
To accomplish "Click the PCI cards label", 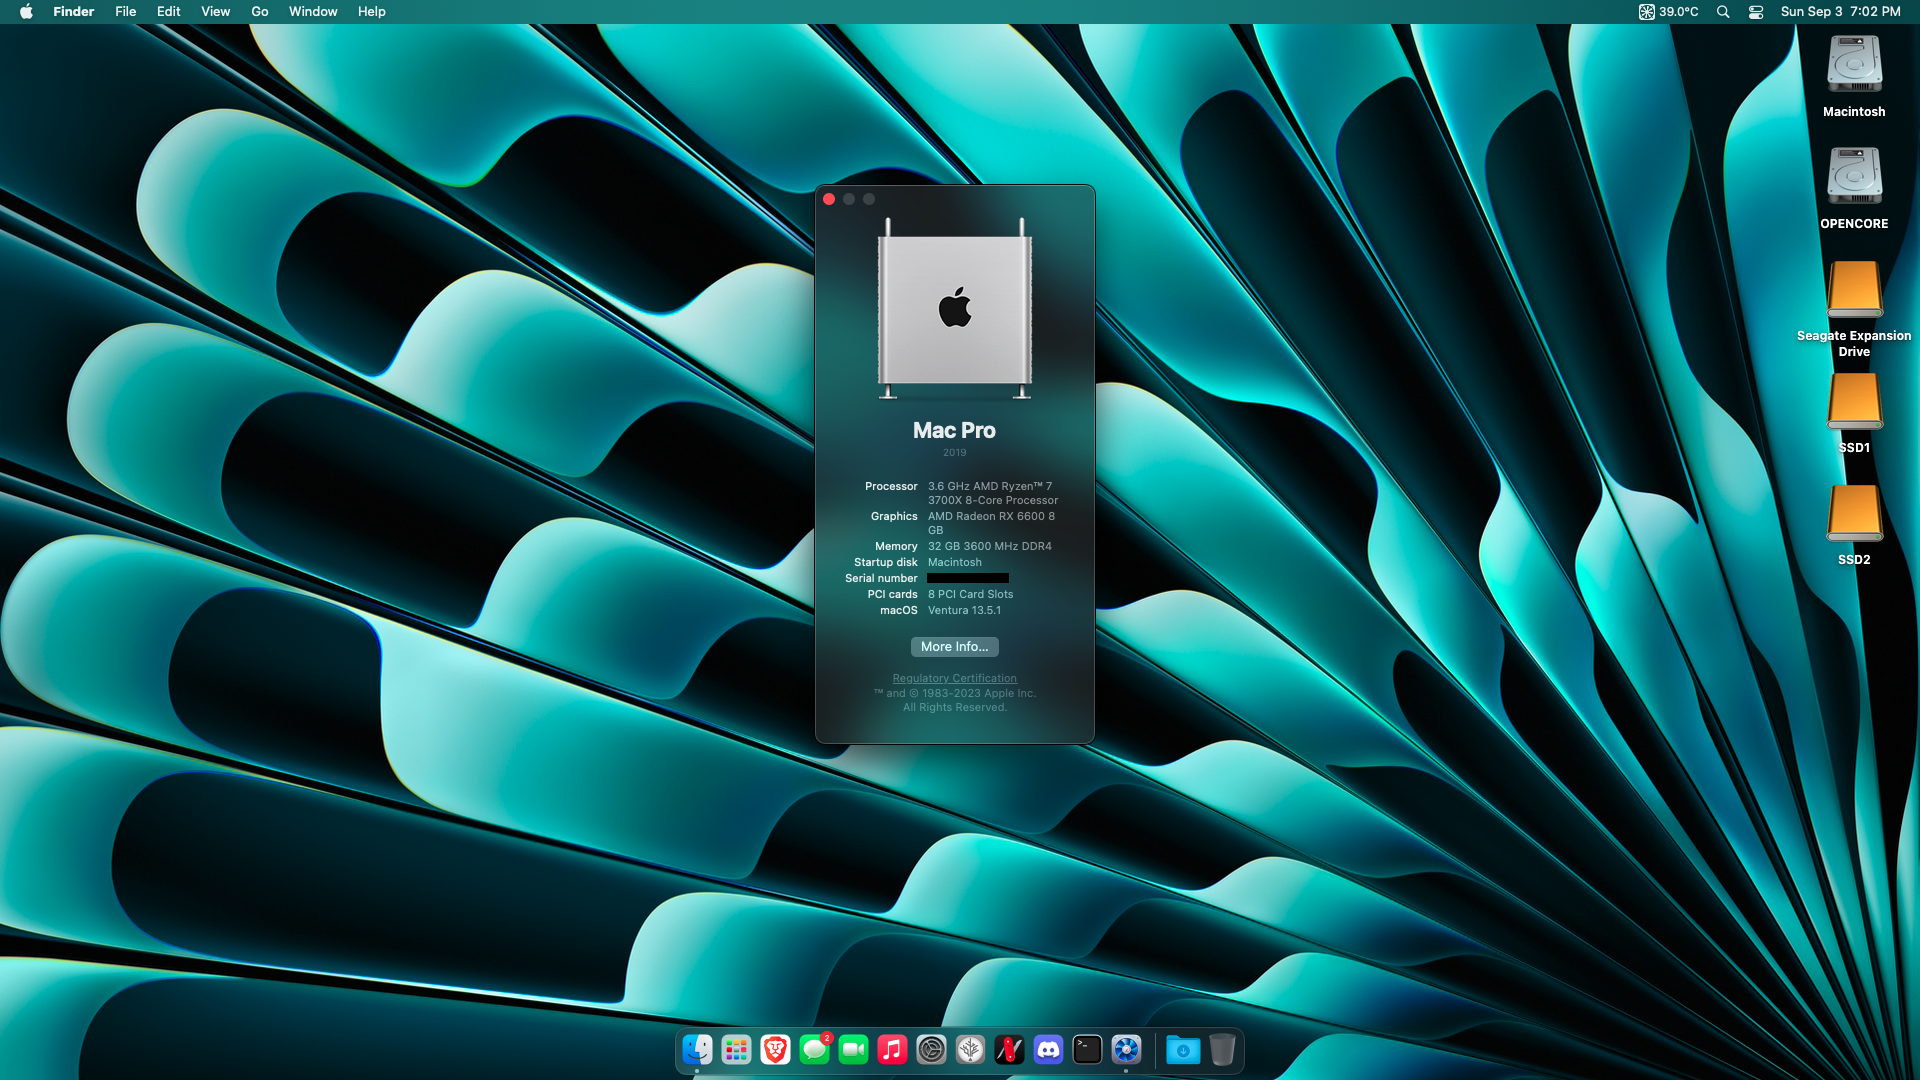I will [x=892, y=594].
